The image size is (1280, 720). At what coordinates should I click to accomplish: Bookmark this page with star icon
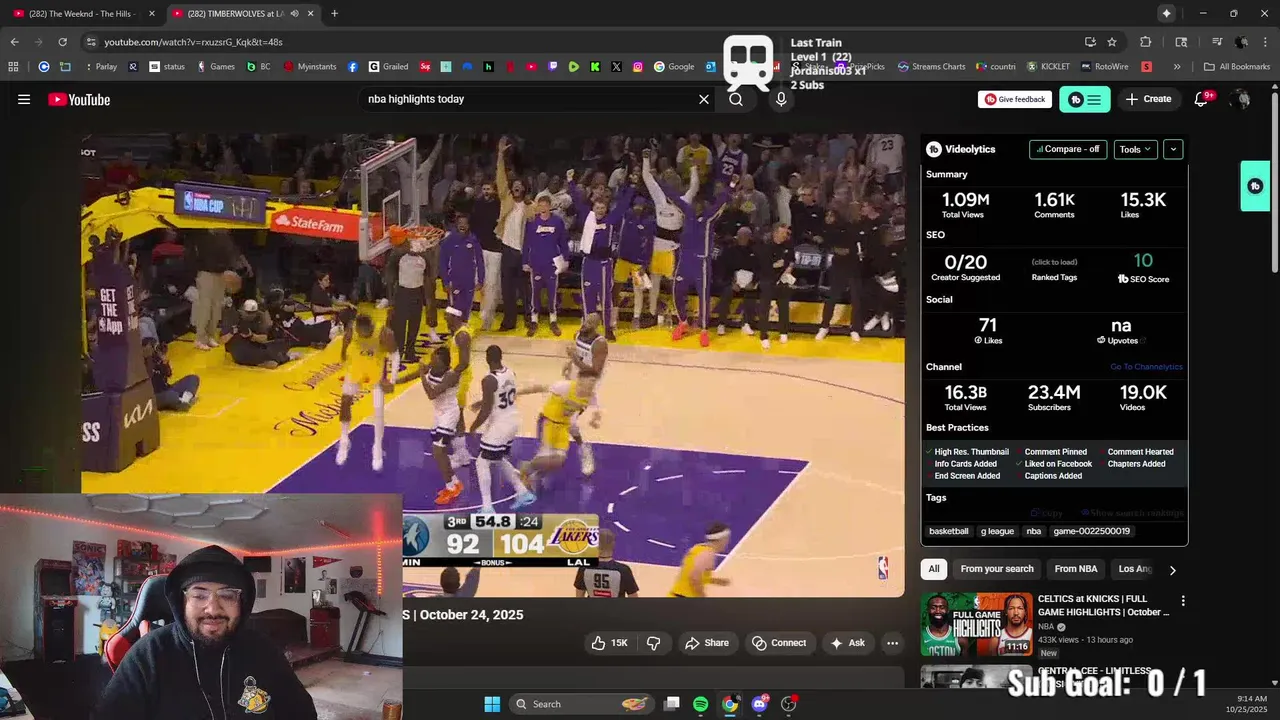coord(1112,42)
